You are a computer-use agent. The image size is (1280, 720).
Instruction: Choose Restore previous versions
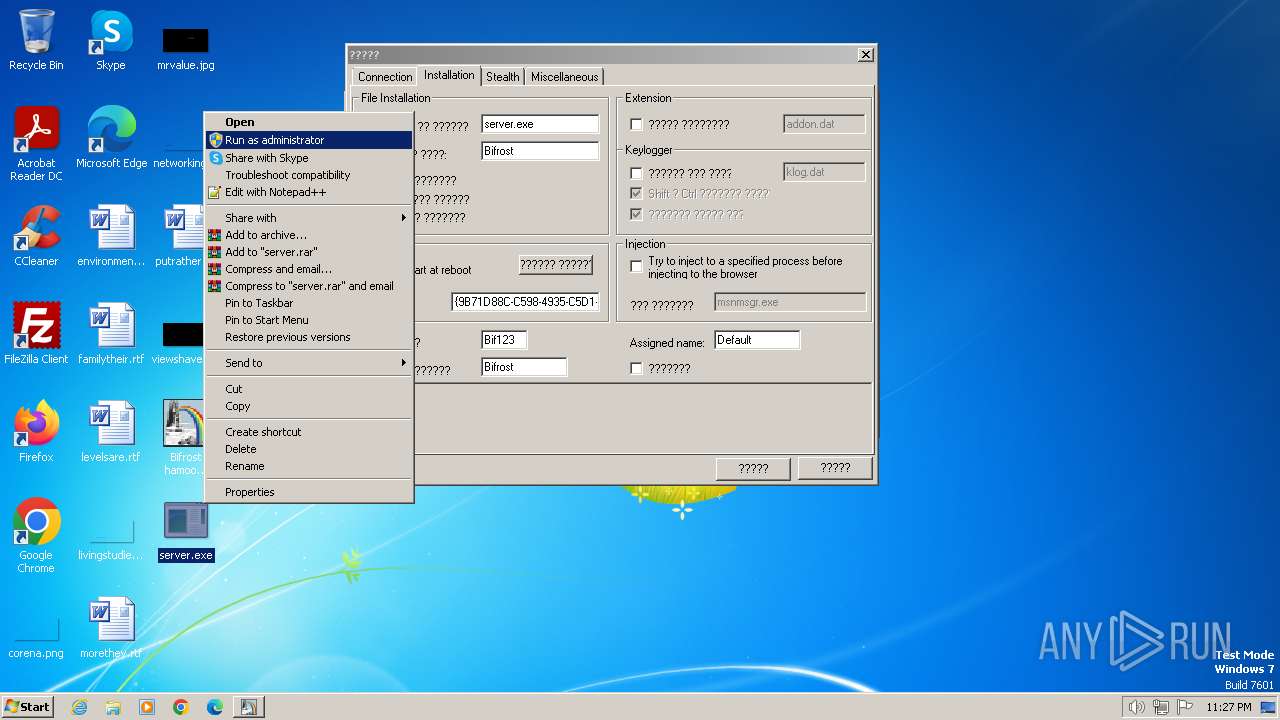(x=309, y=337)
